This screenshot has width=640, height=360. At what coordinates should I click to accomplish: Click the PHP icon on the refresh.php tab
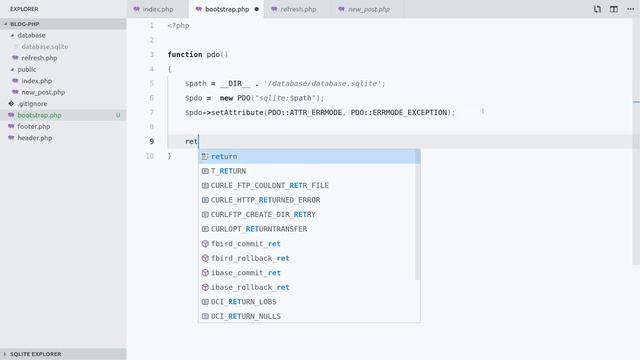click(x=274, y=9)
